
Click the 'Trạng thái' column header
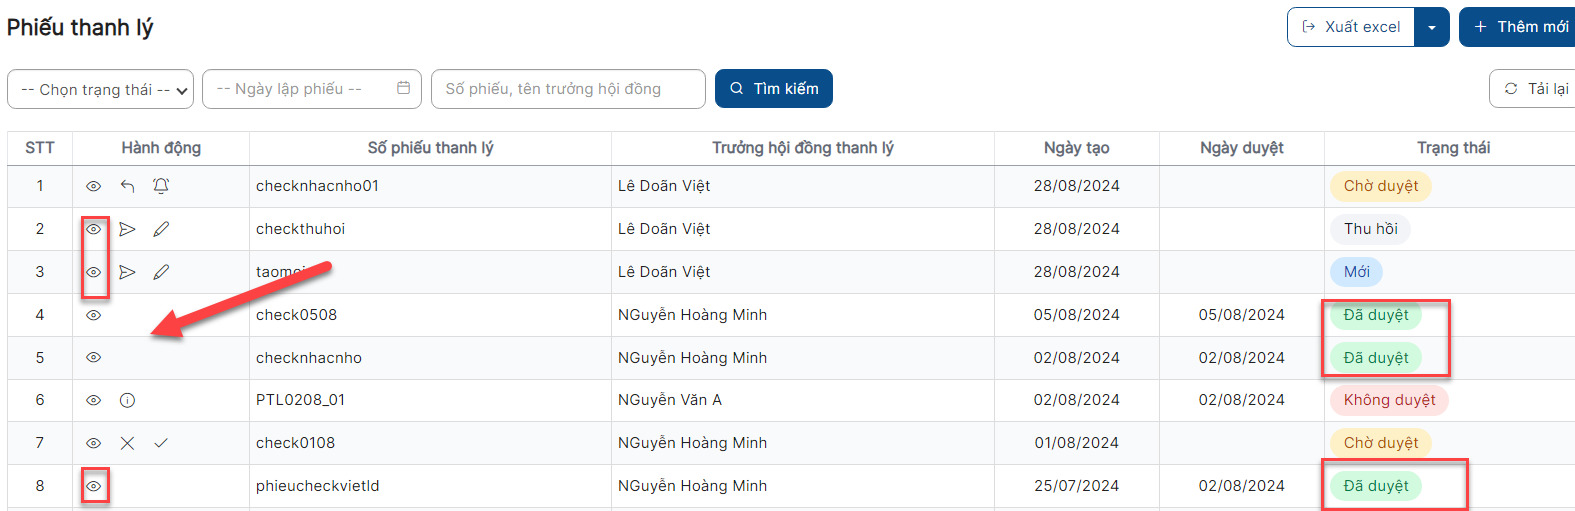pos(1453,148)
